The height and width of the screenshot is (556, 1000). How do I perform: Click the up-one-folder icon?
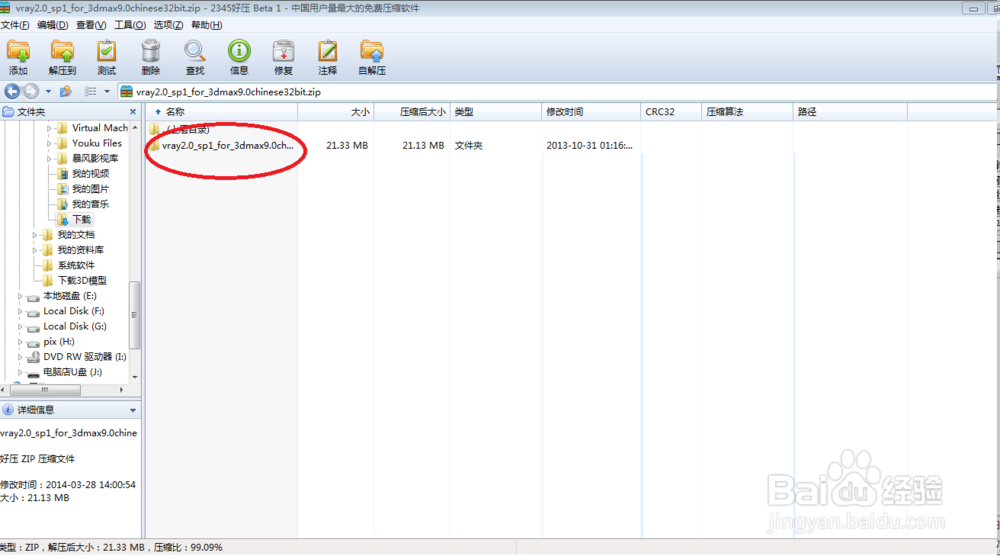point(65,92)
